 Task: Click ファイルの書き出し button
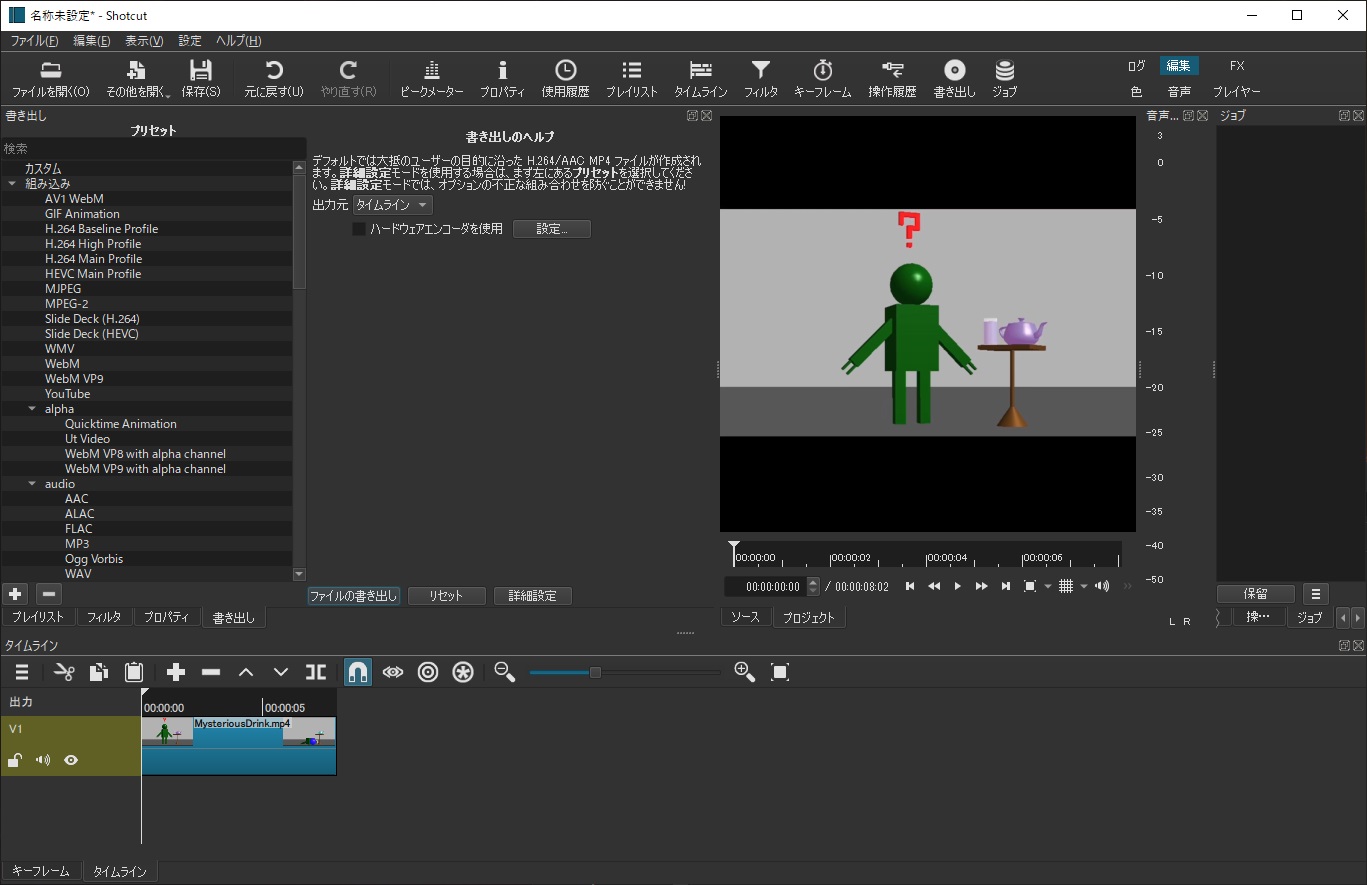(354, 596)
